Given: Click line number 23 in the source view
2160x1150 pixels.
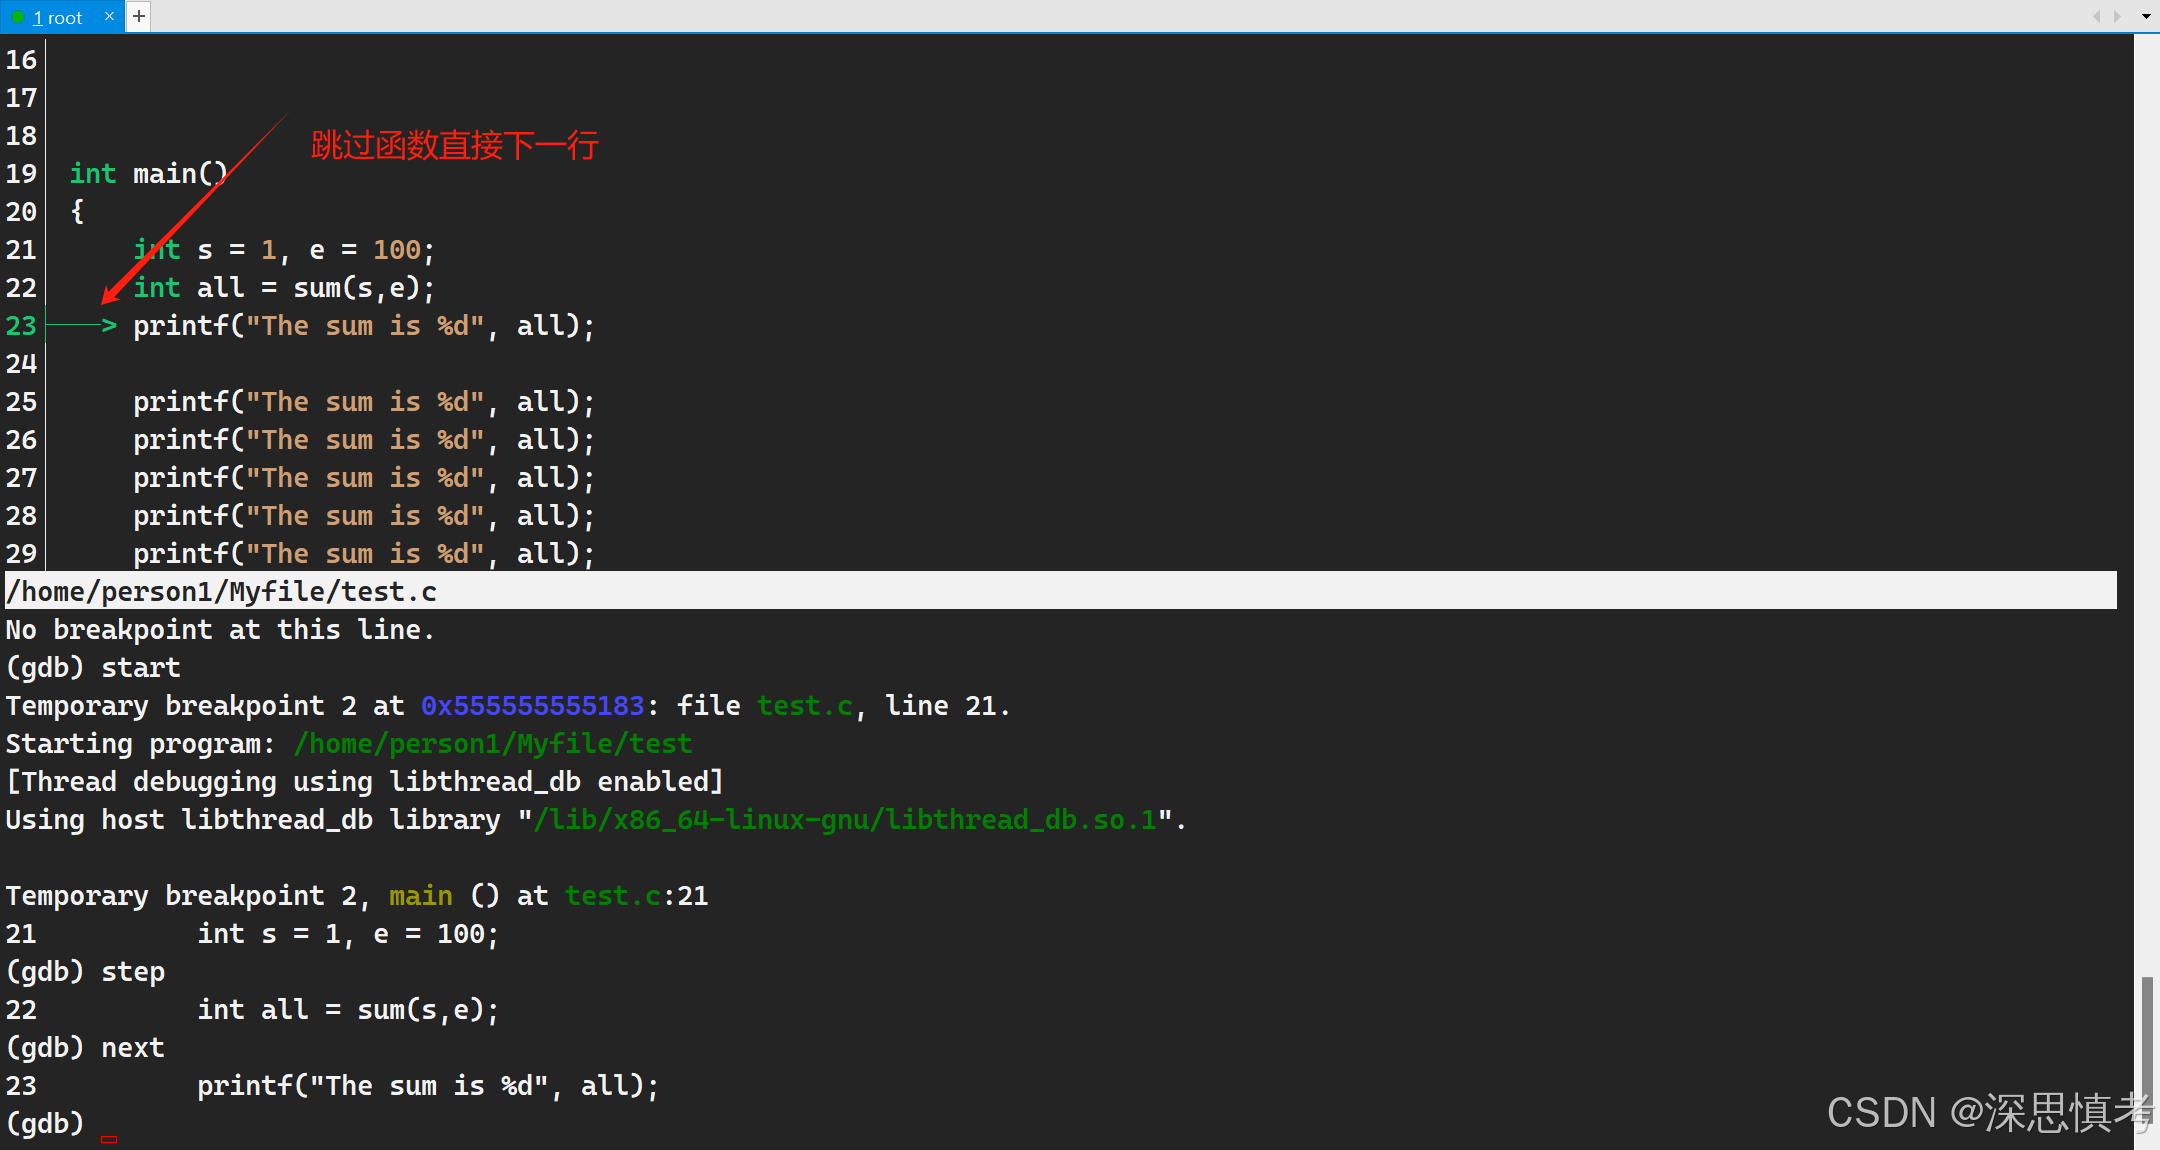Looking at the screenshot, I should coord(21,326).
